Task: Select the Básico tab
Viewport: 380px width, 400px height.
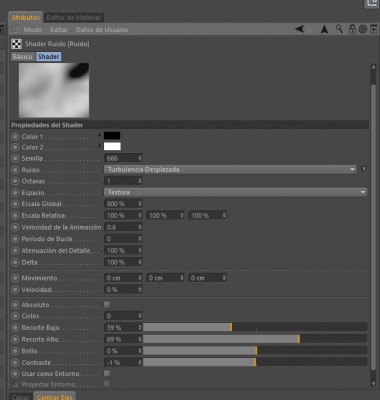Action: point(22,56)
